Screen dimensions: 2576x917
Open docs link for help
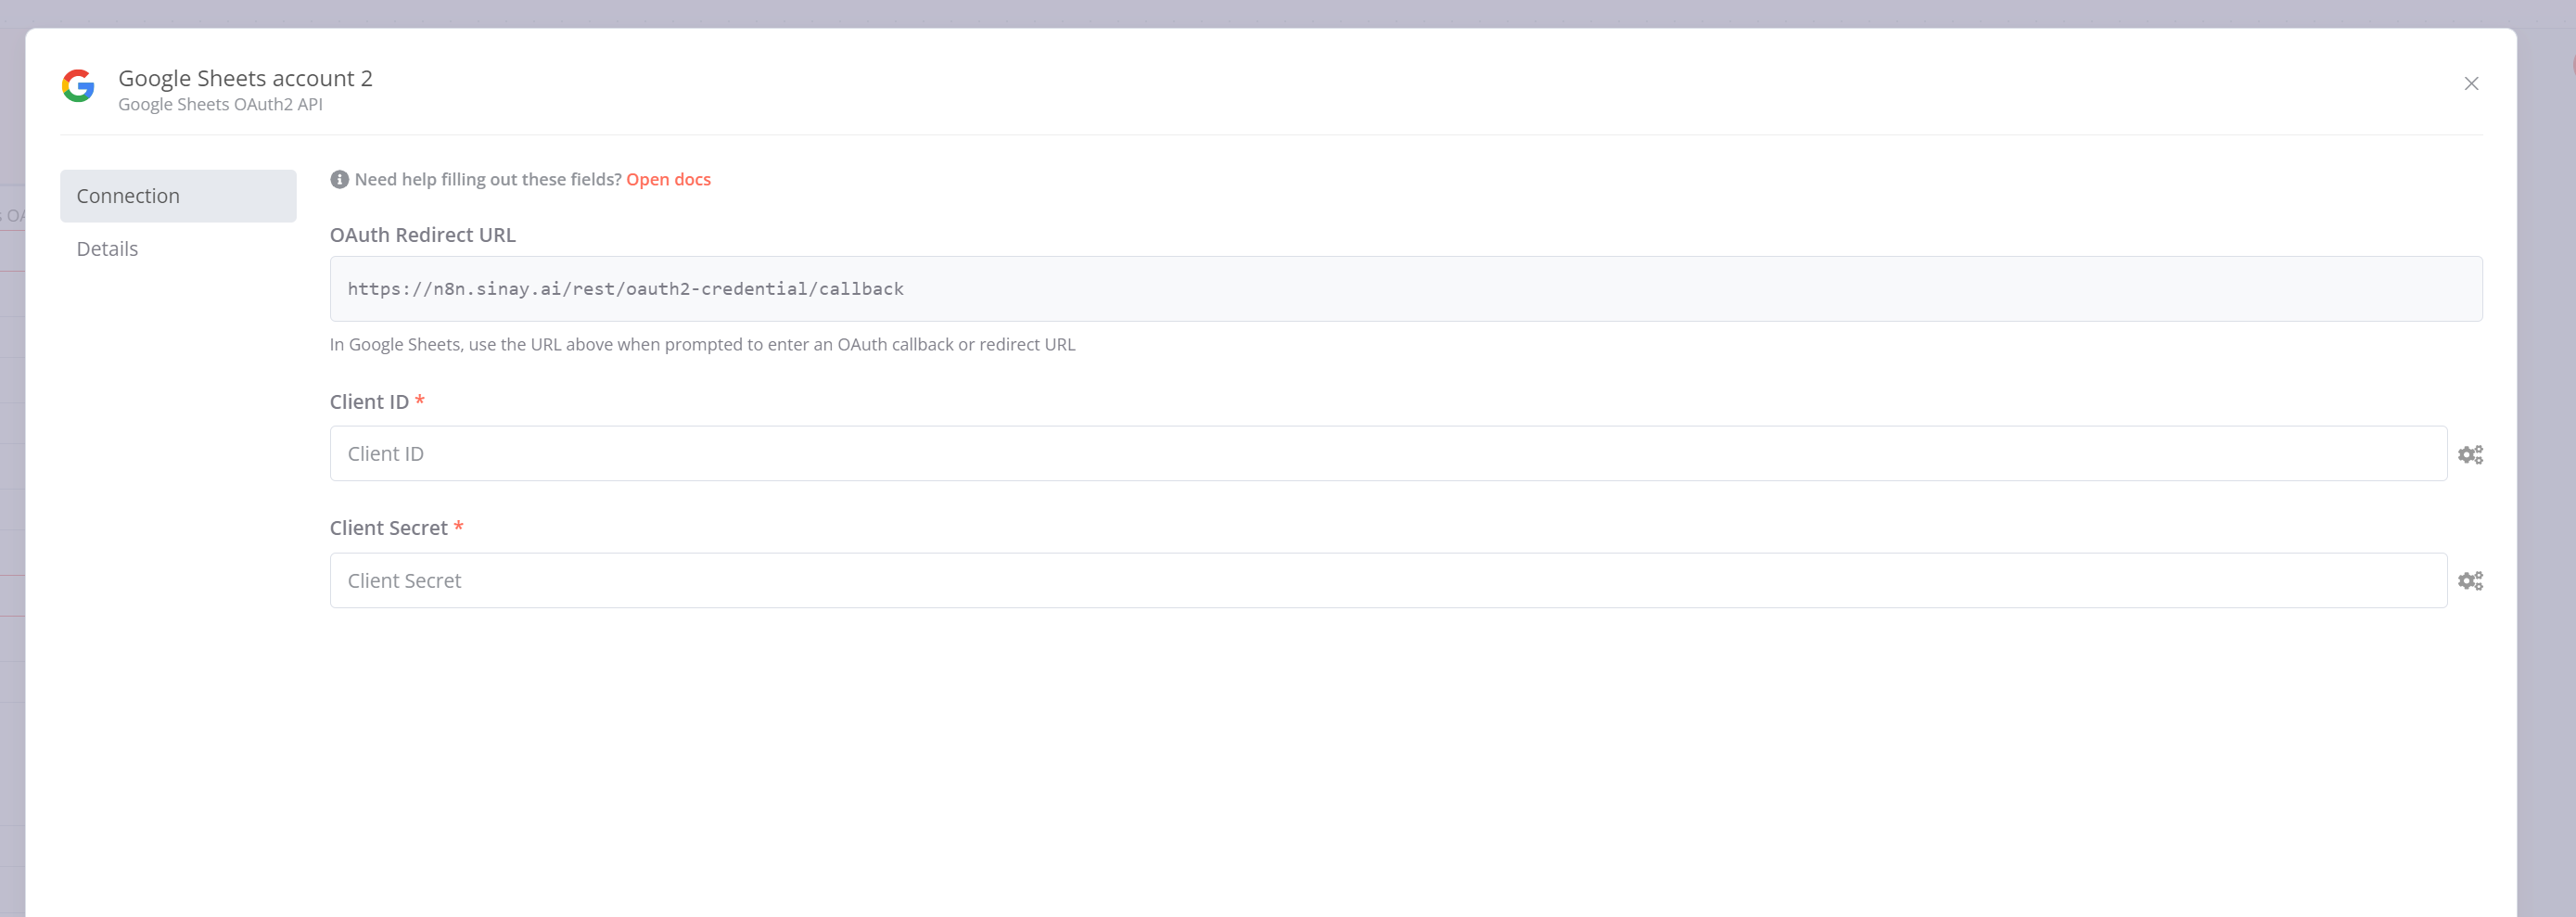point(668,180)
